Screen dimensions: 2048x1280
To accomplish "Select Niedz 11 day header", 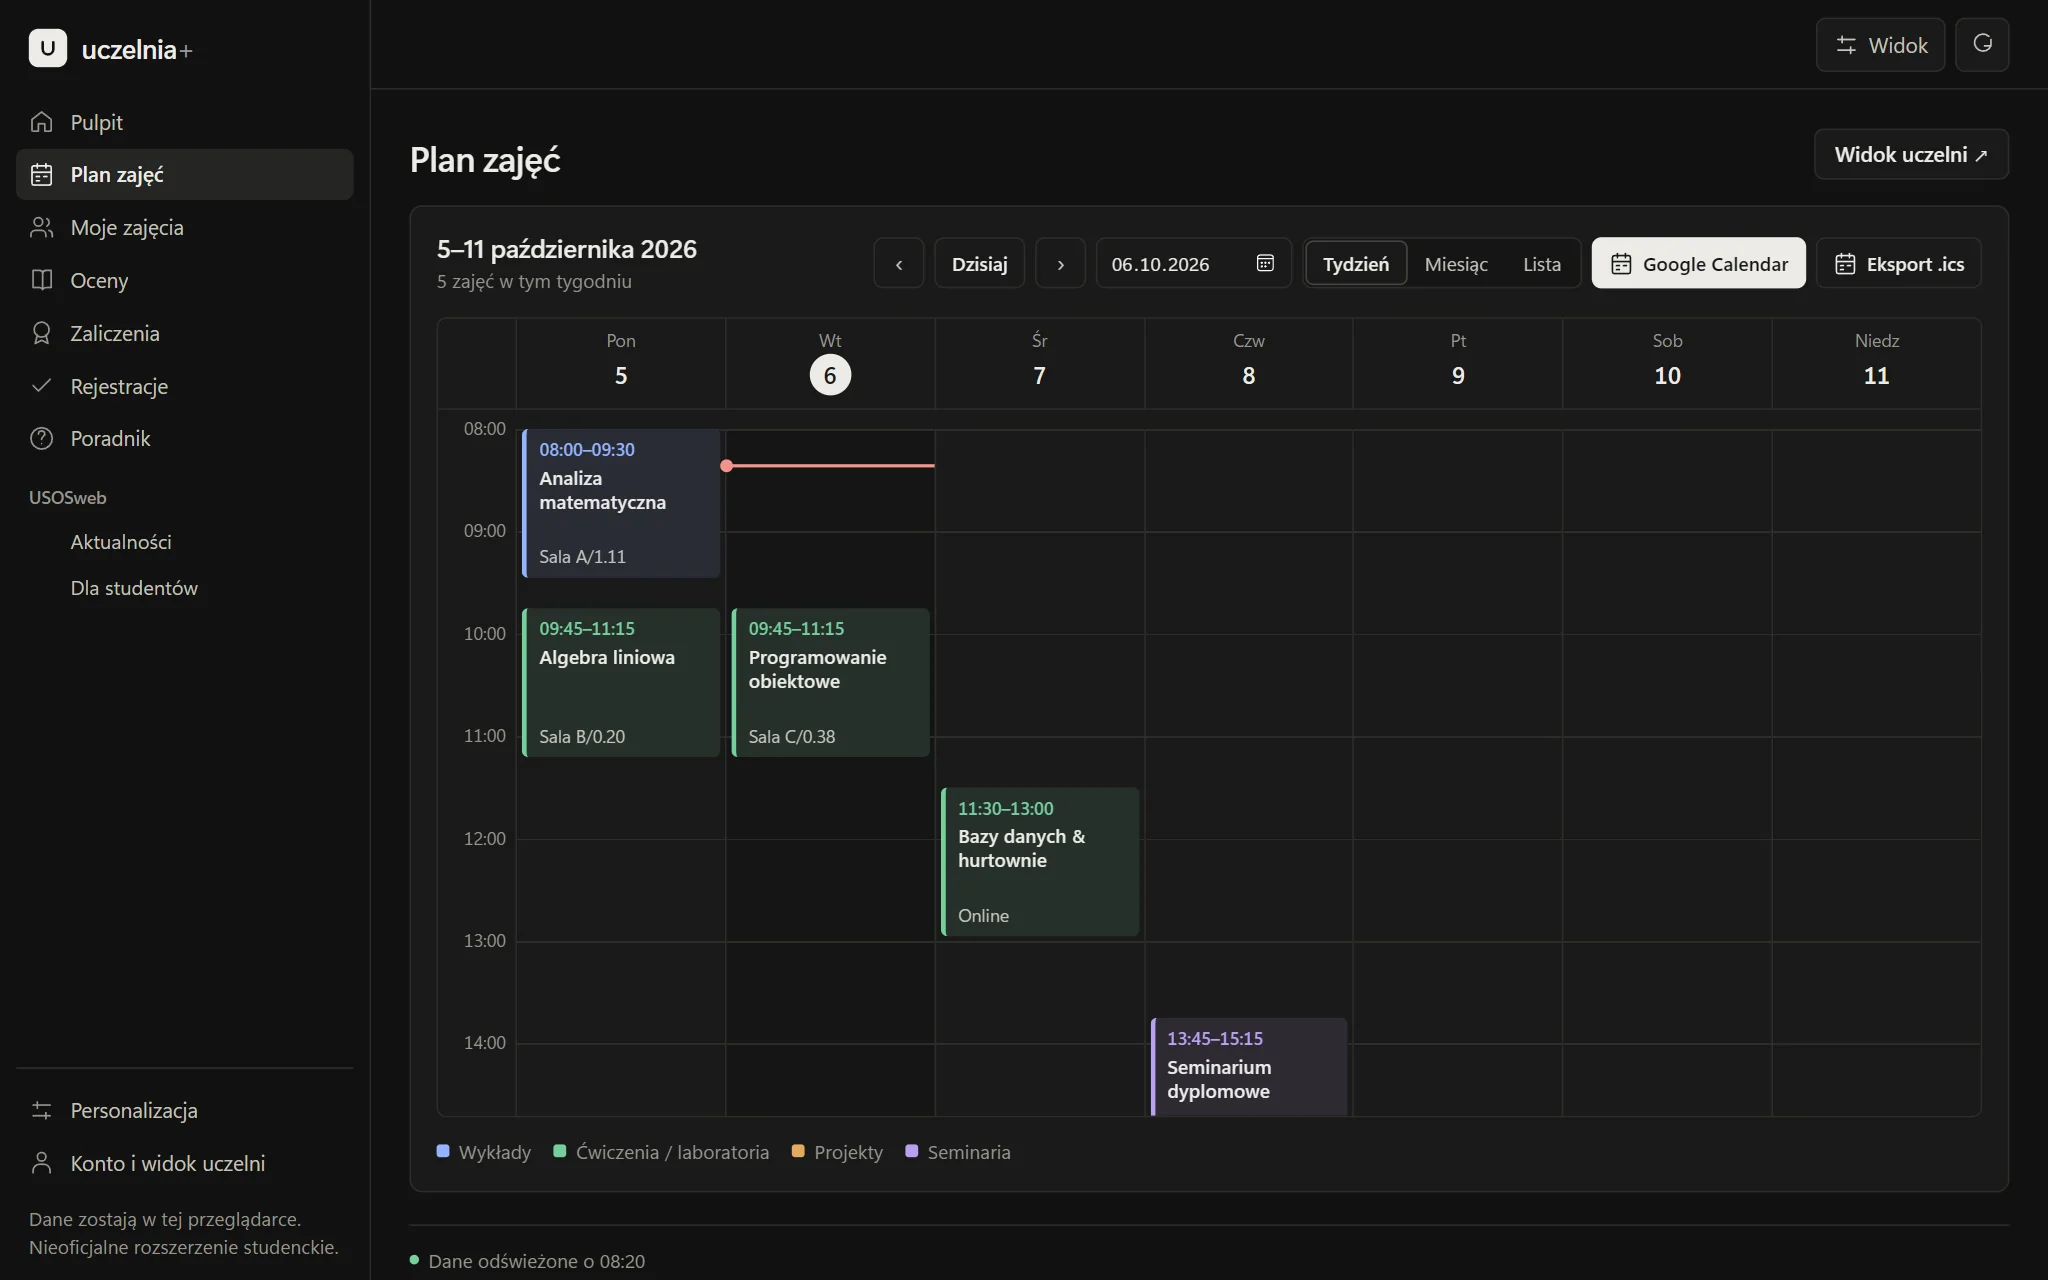I will pos(1877,363).
